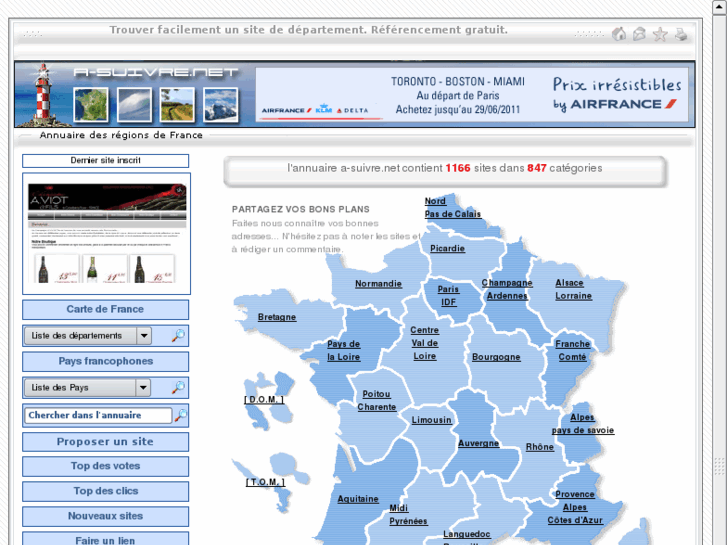Viewport: 727px width, 545px height.
Task: Search countries with magnifier icon
Action: (178, 387)
